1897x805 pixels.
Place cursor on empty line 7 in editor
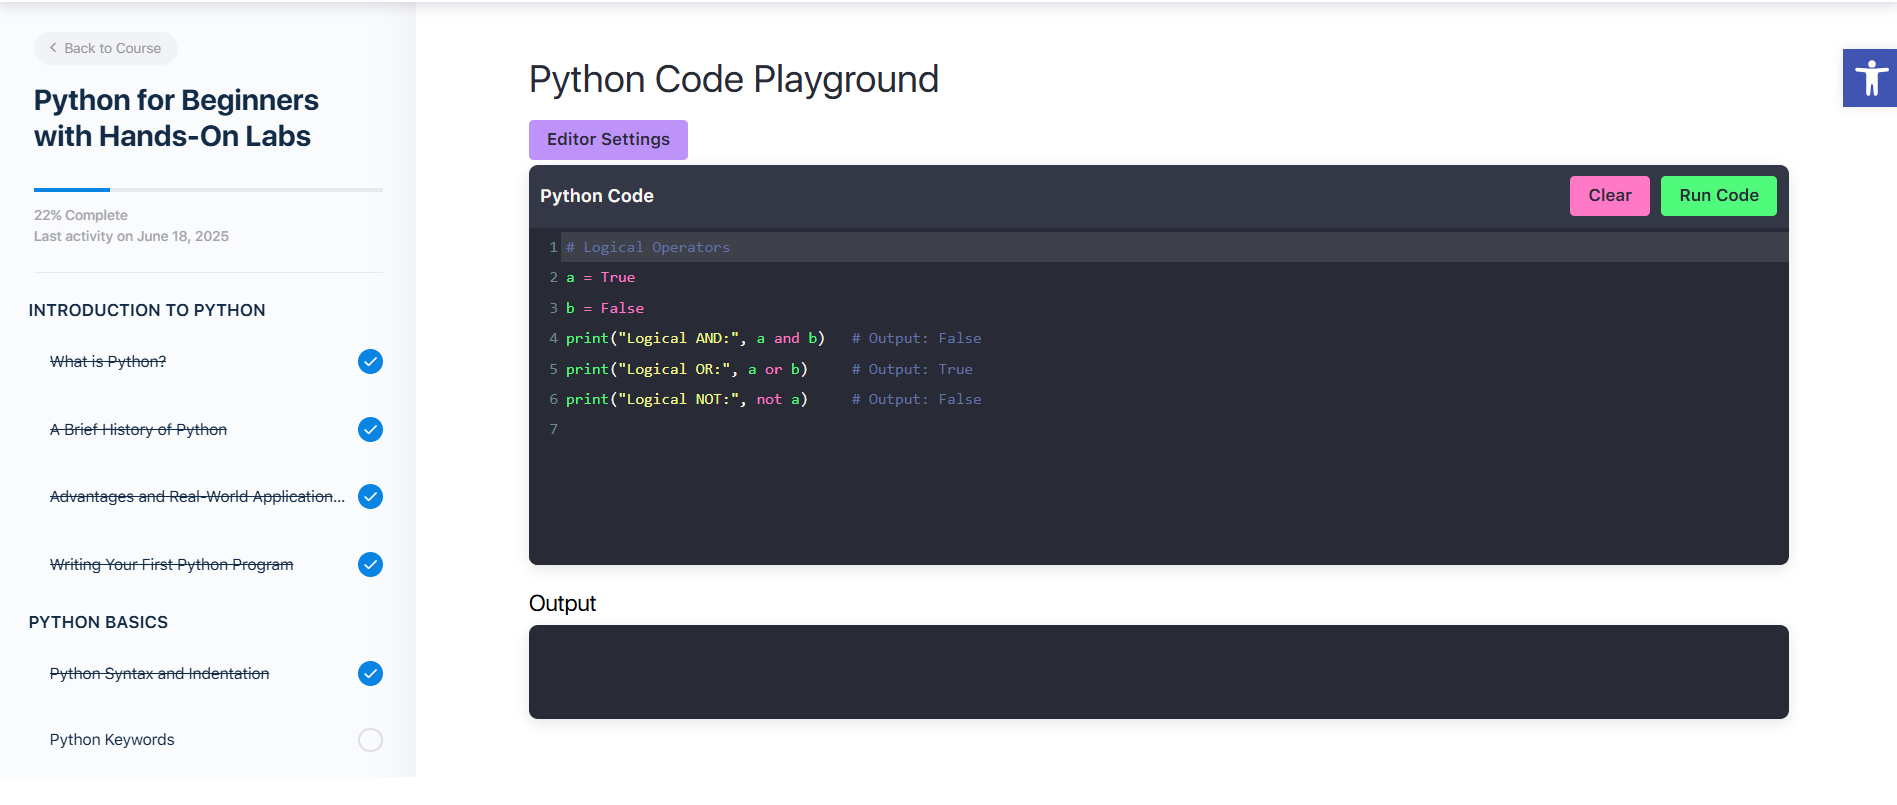[x=700, y=430]
